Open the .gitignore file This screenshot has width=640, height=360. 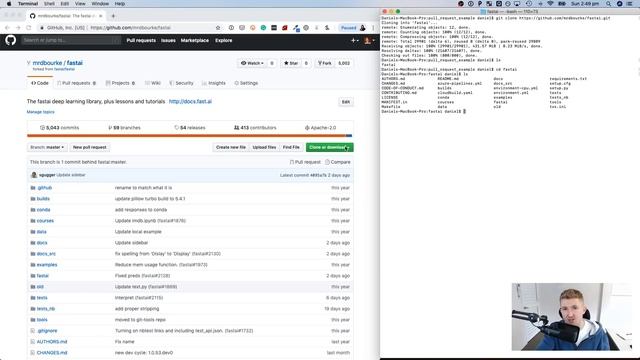(47, 331)
